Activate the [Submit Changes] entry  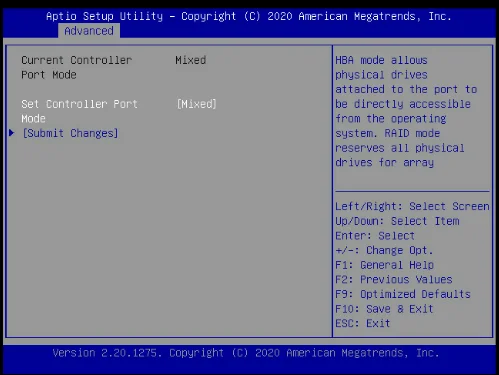(70, 133)
